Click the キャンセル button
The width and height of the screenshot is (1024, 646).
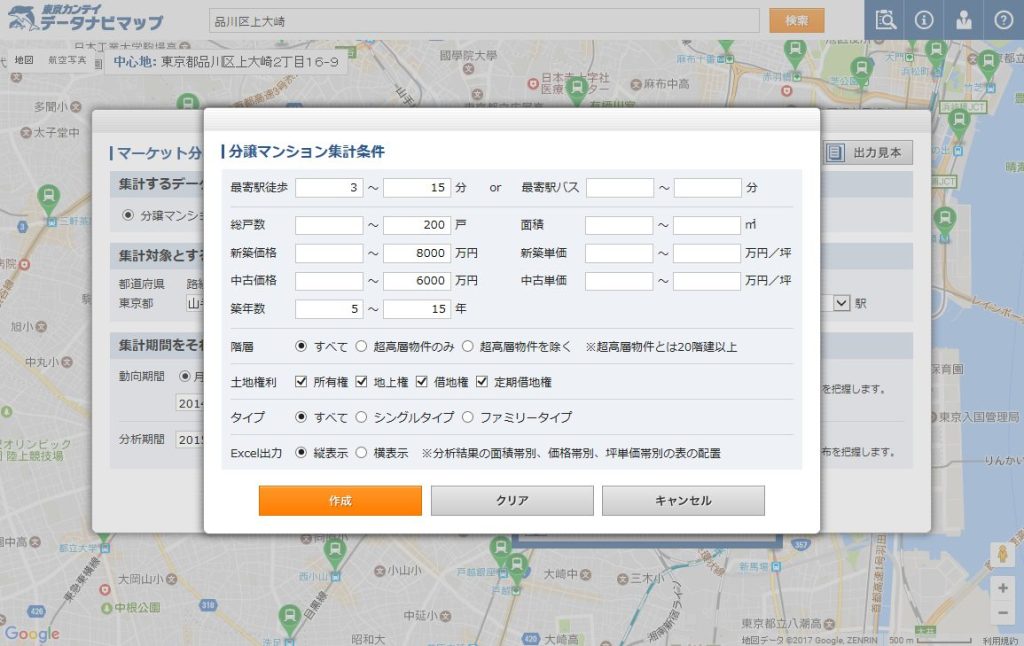click(683, 501)
